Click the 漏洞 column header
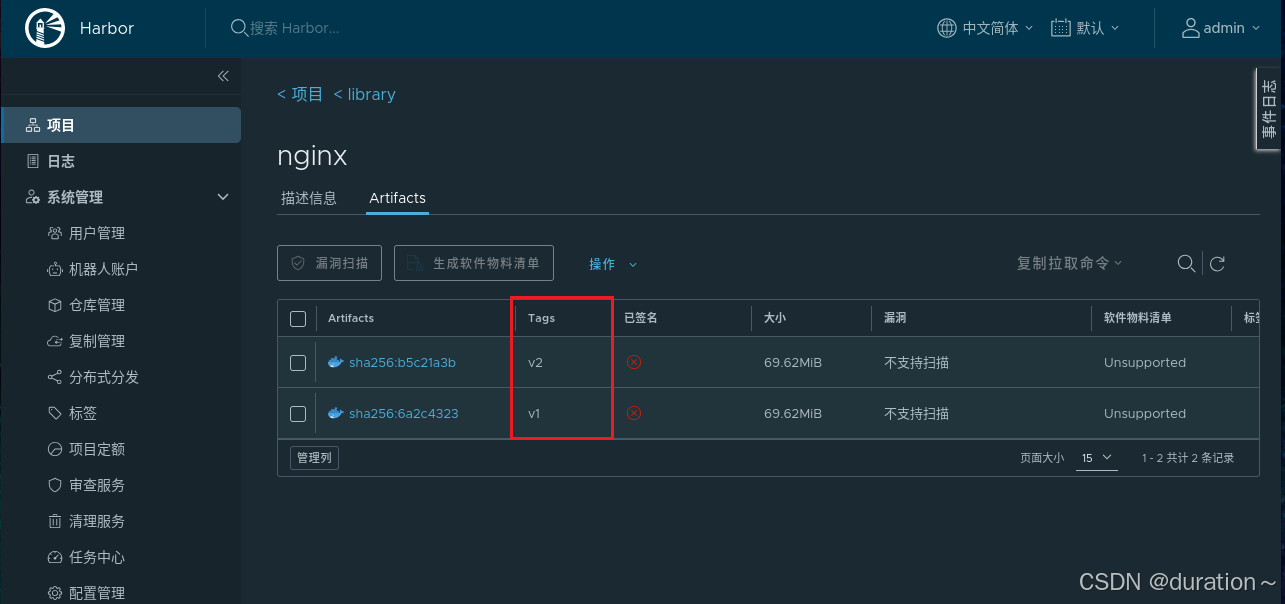The image size is (1285, 604). tap(895, 318)
